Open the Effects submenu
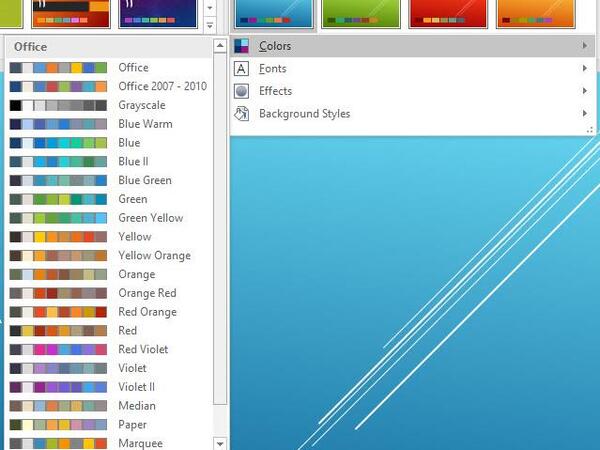The width and height of the screenshot is (600, 450). coord(412,91)
